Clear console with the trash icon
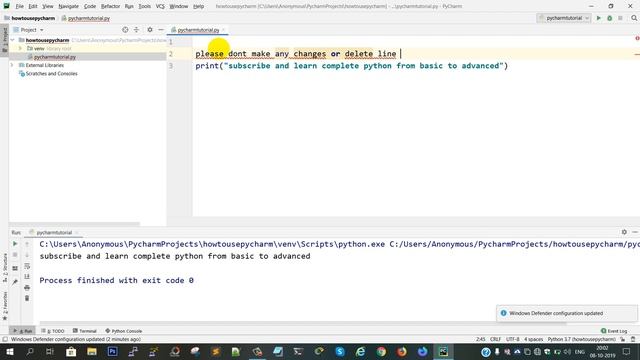Screen dimensions: 640x360 point(27,298)
